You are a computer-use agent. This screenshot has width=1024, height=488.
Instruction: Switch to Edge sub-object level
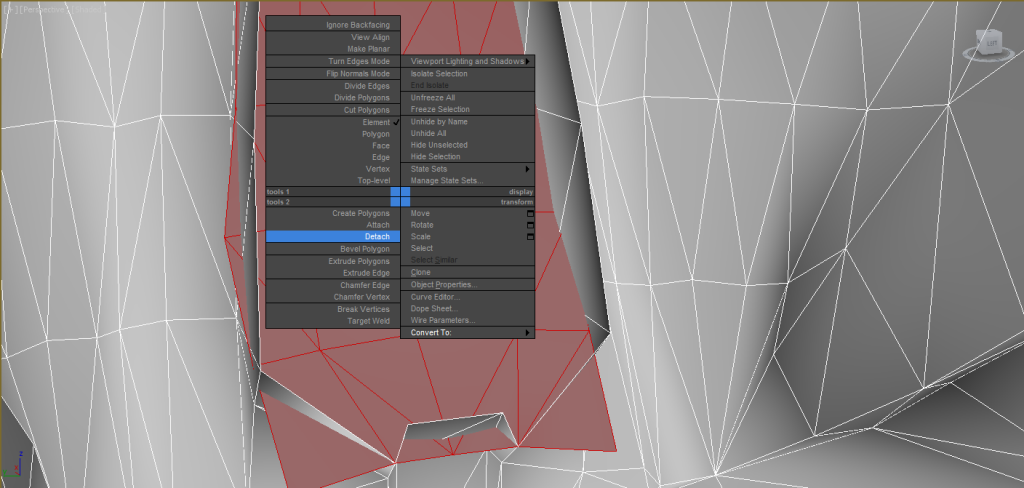333,157
